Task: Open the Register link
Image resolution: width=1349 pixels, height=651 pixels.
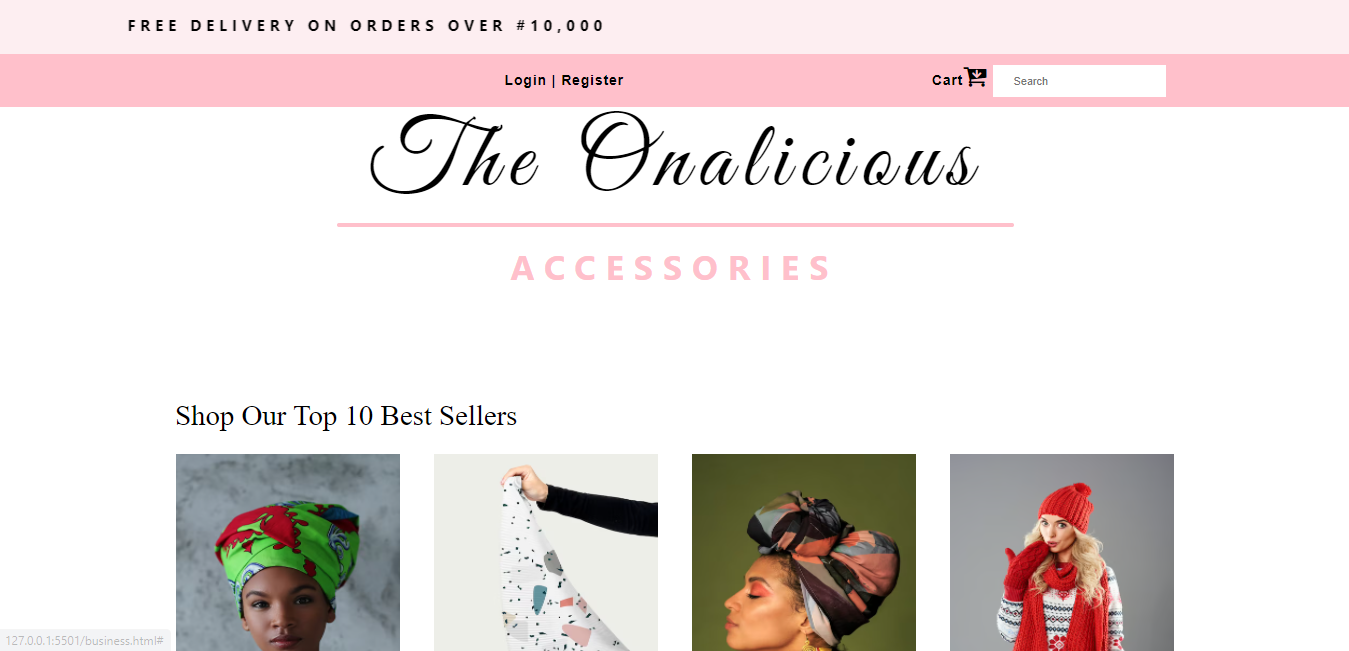Action: tap(592, 80)
